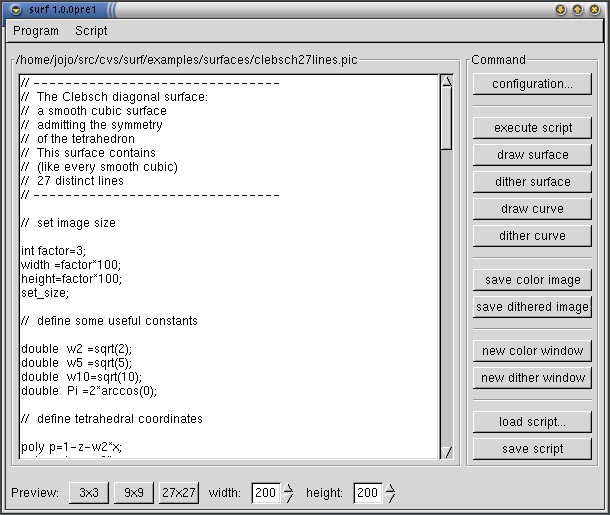Screen dimensions: 610x515
Task: Click the line 'set_size;'
Action: [x=45, y=293]
